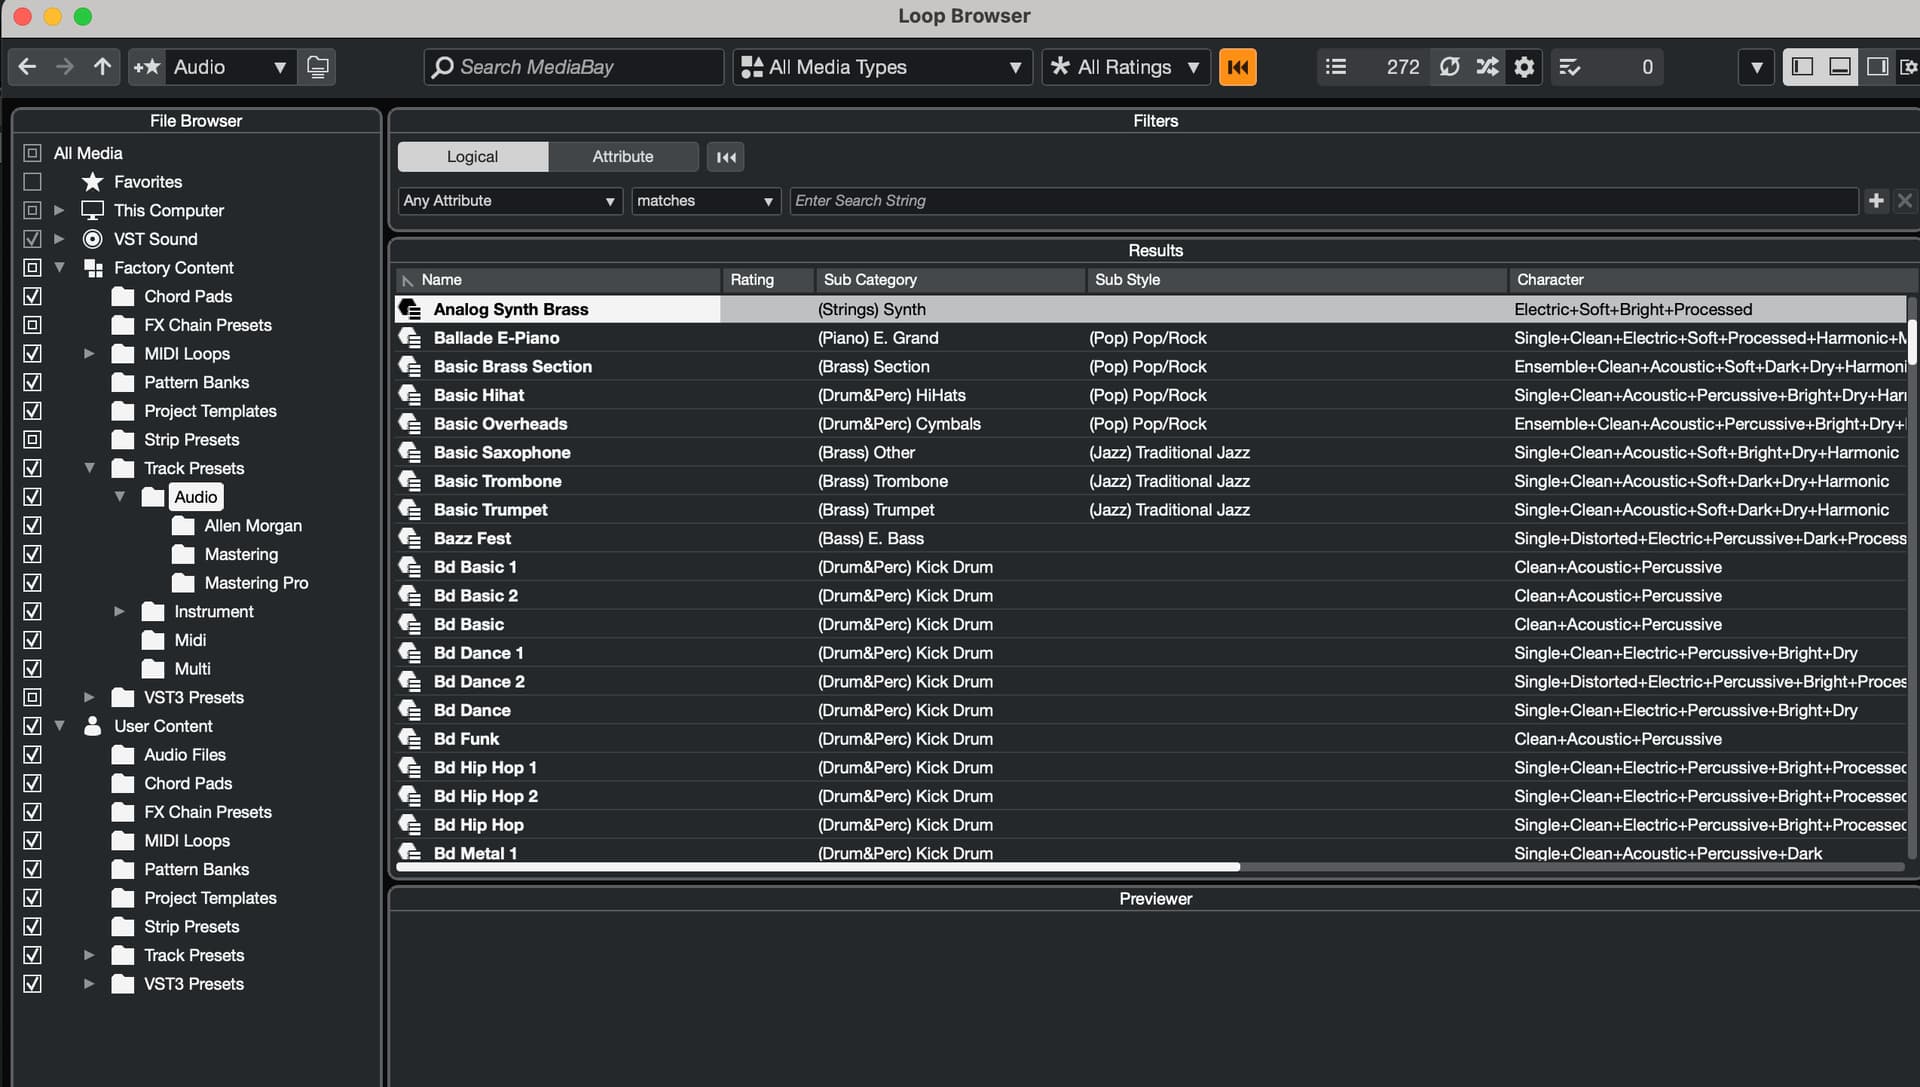Click the filter reset icon beside Attribute
This screenshot has height=1087, width=1920.
click(x=726, y=157)
